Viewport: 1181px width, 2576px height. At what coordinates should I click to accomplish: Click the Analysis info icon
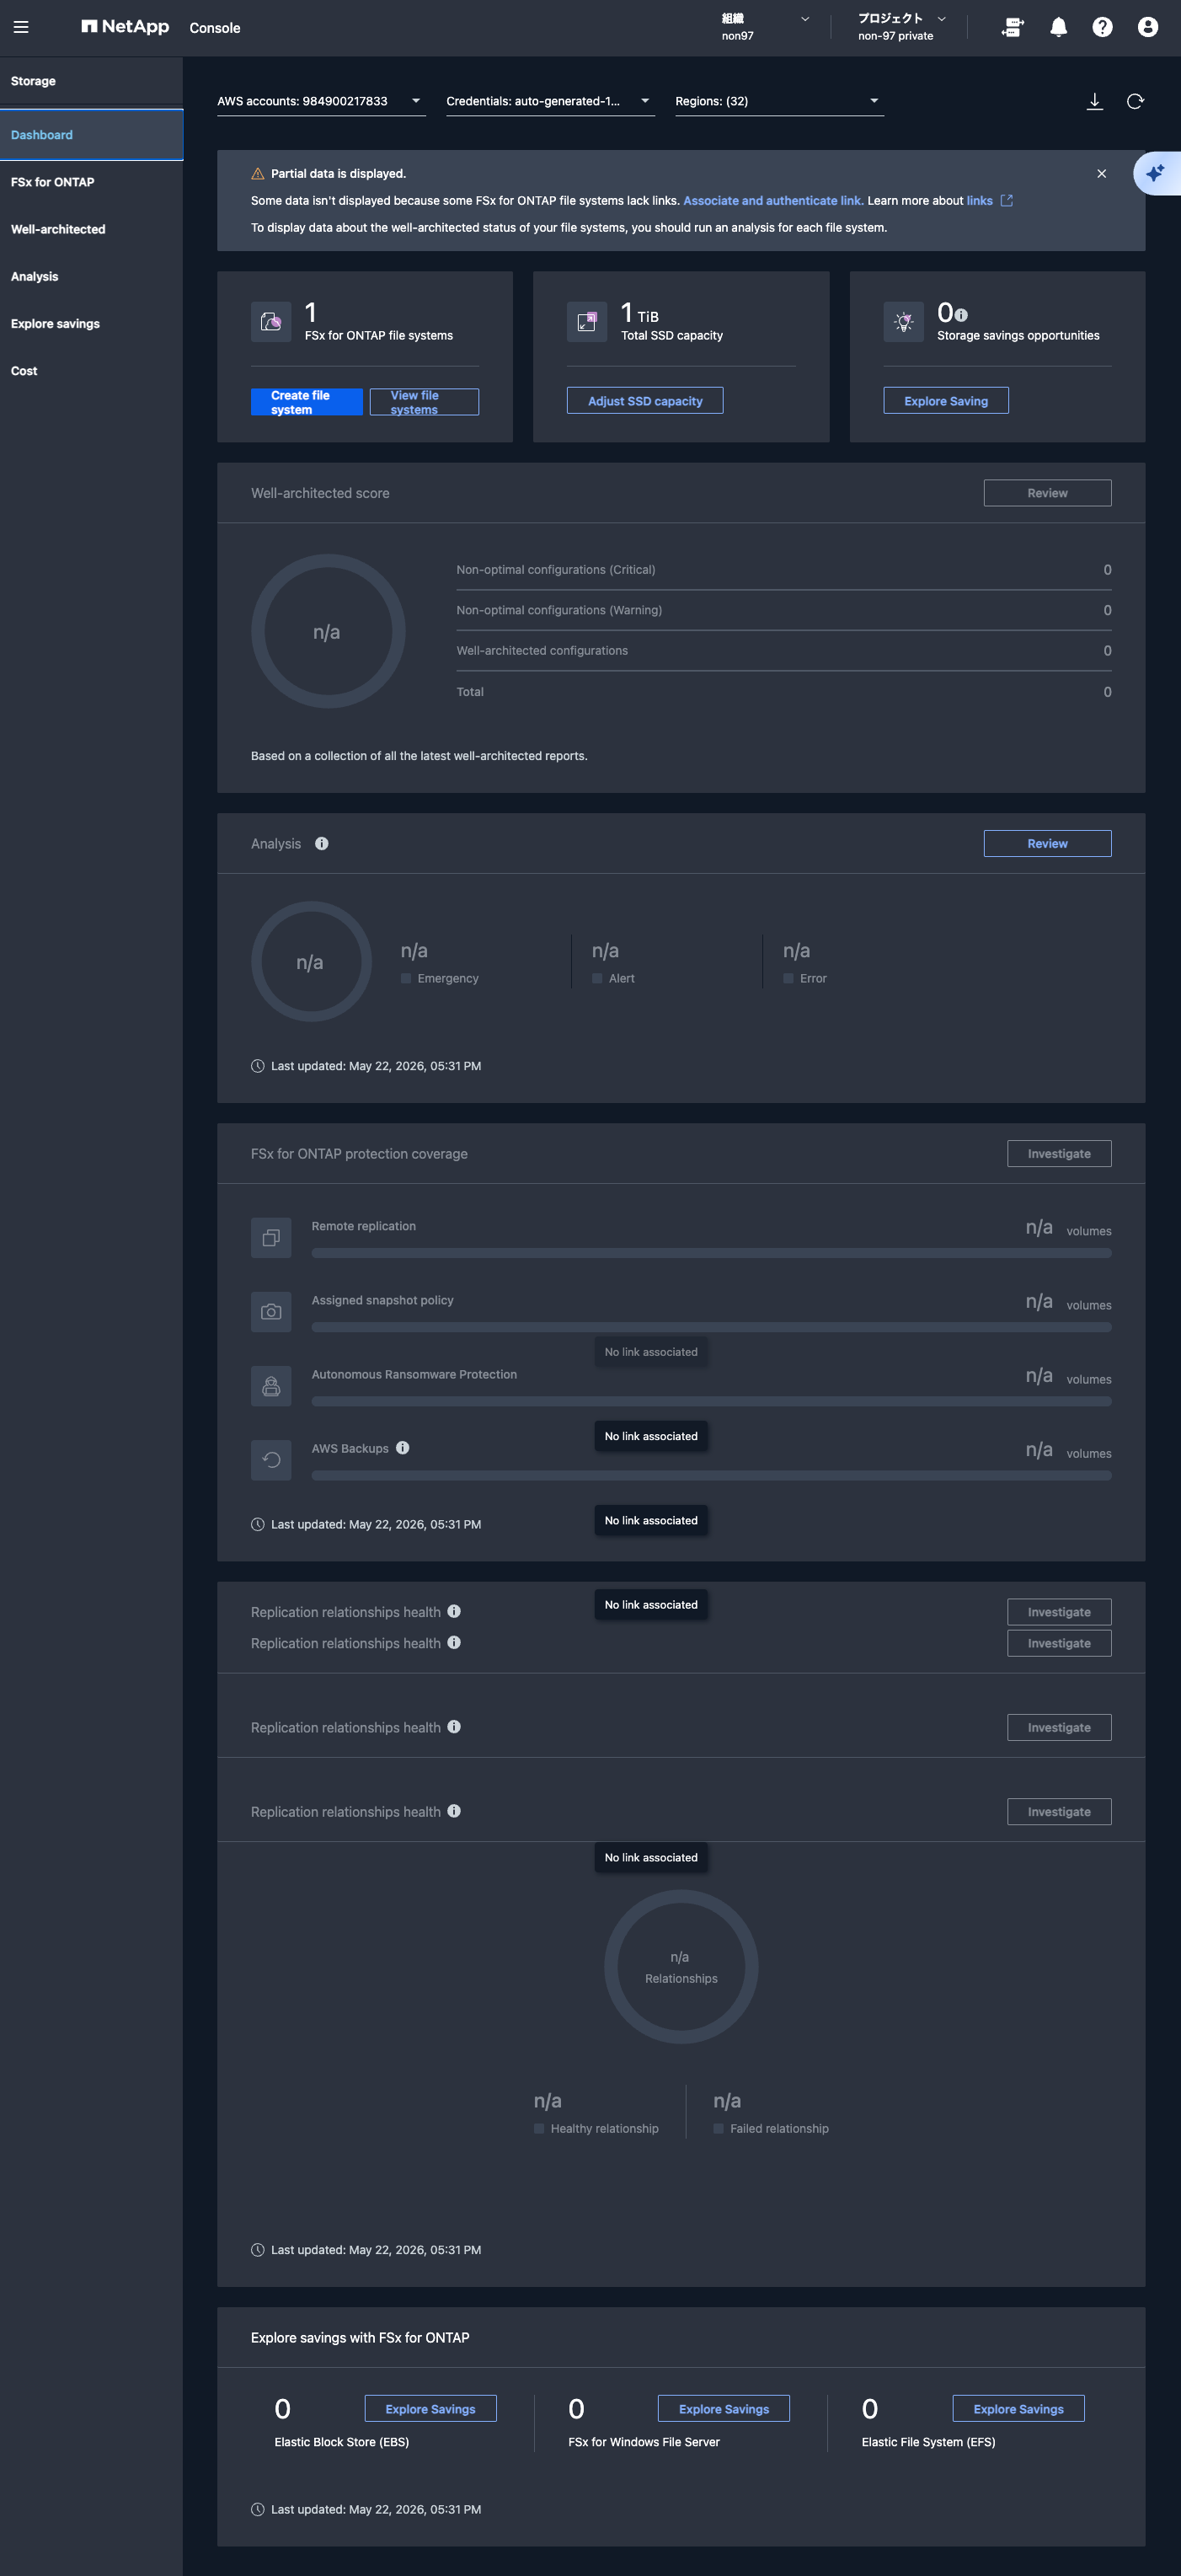[x=321, y=843]
